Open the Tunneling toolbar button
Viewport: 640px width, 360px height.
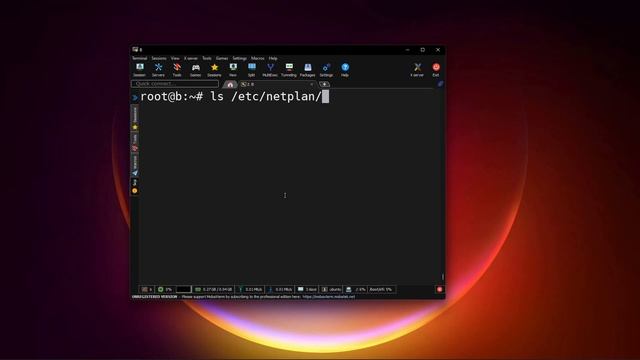point(289,70)
